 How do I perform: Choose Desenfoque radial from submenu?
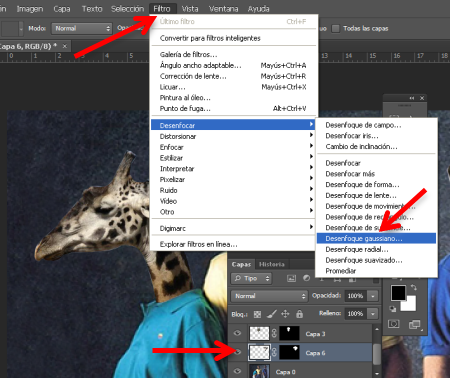point(376,249)
